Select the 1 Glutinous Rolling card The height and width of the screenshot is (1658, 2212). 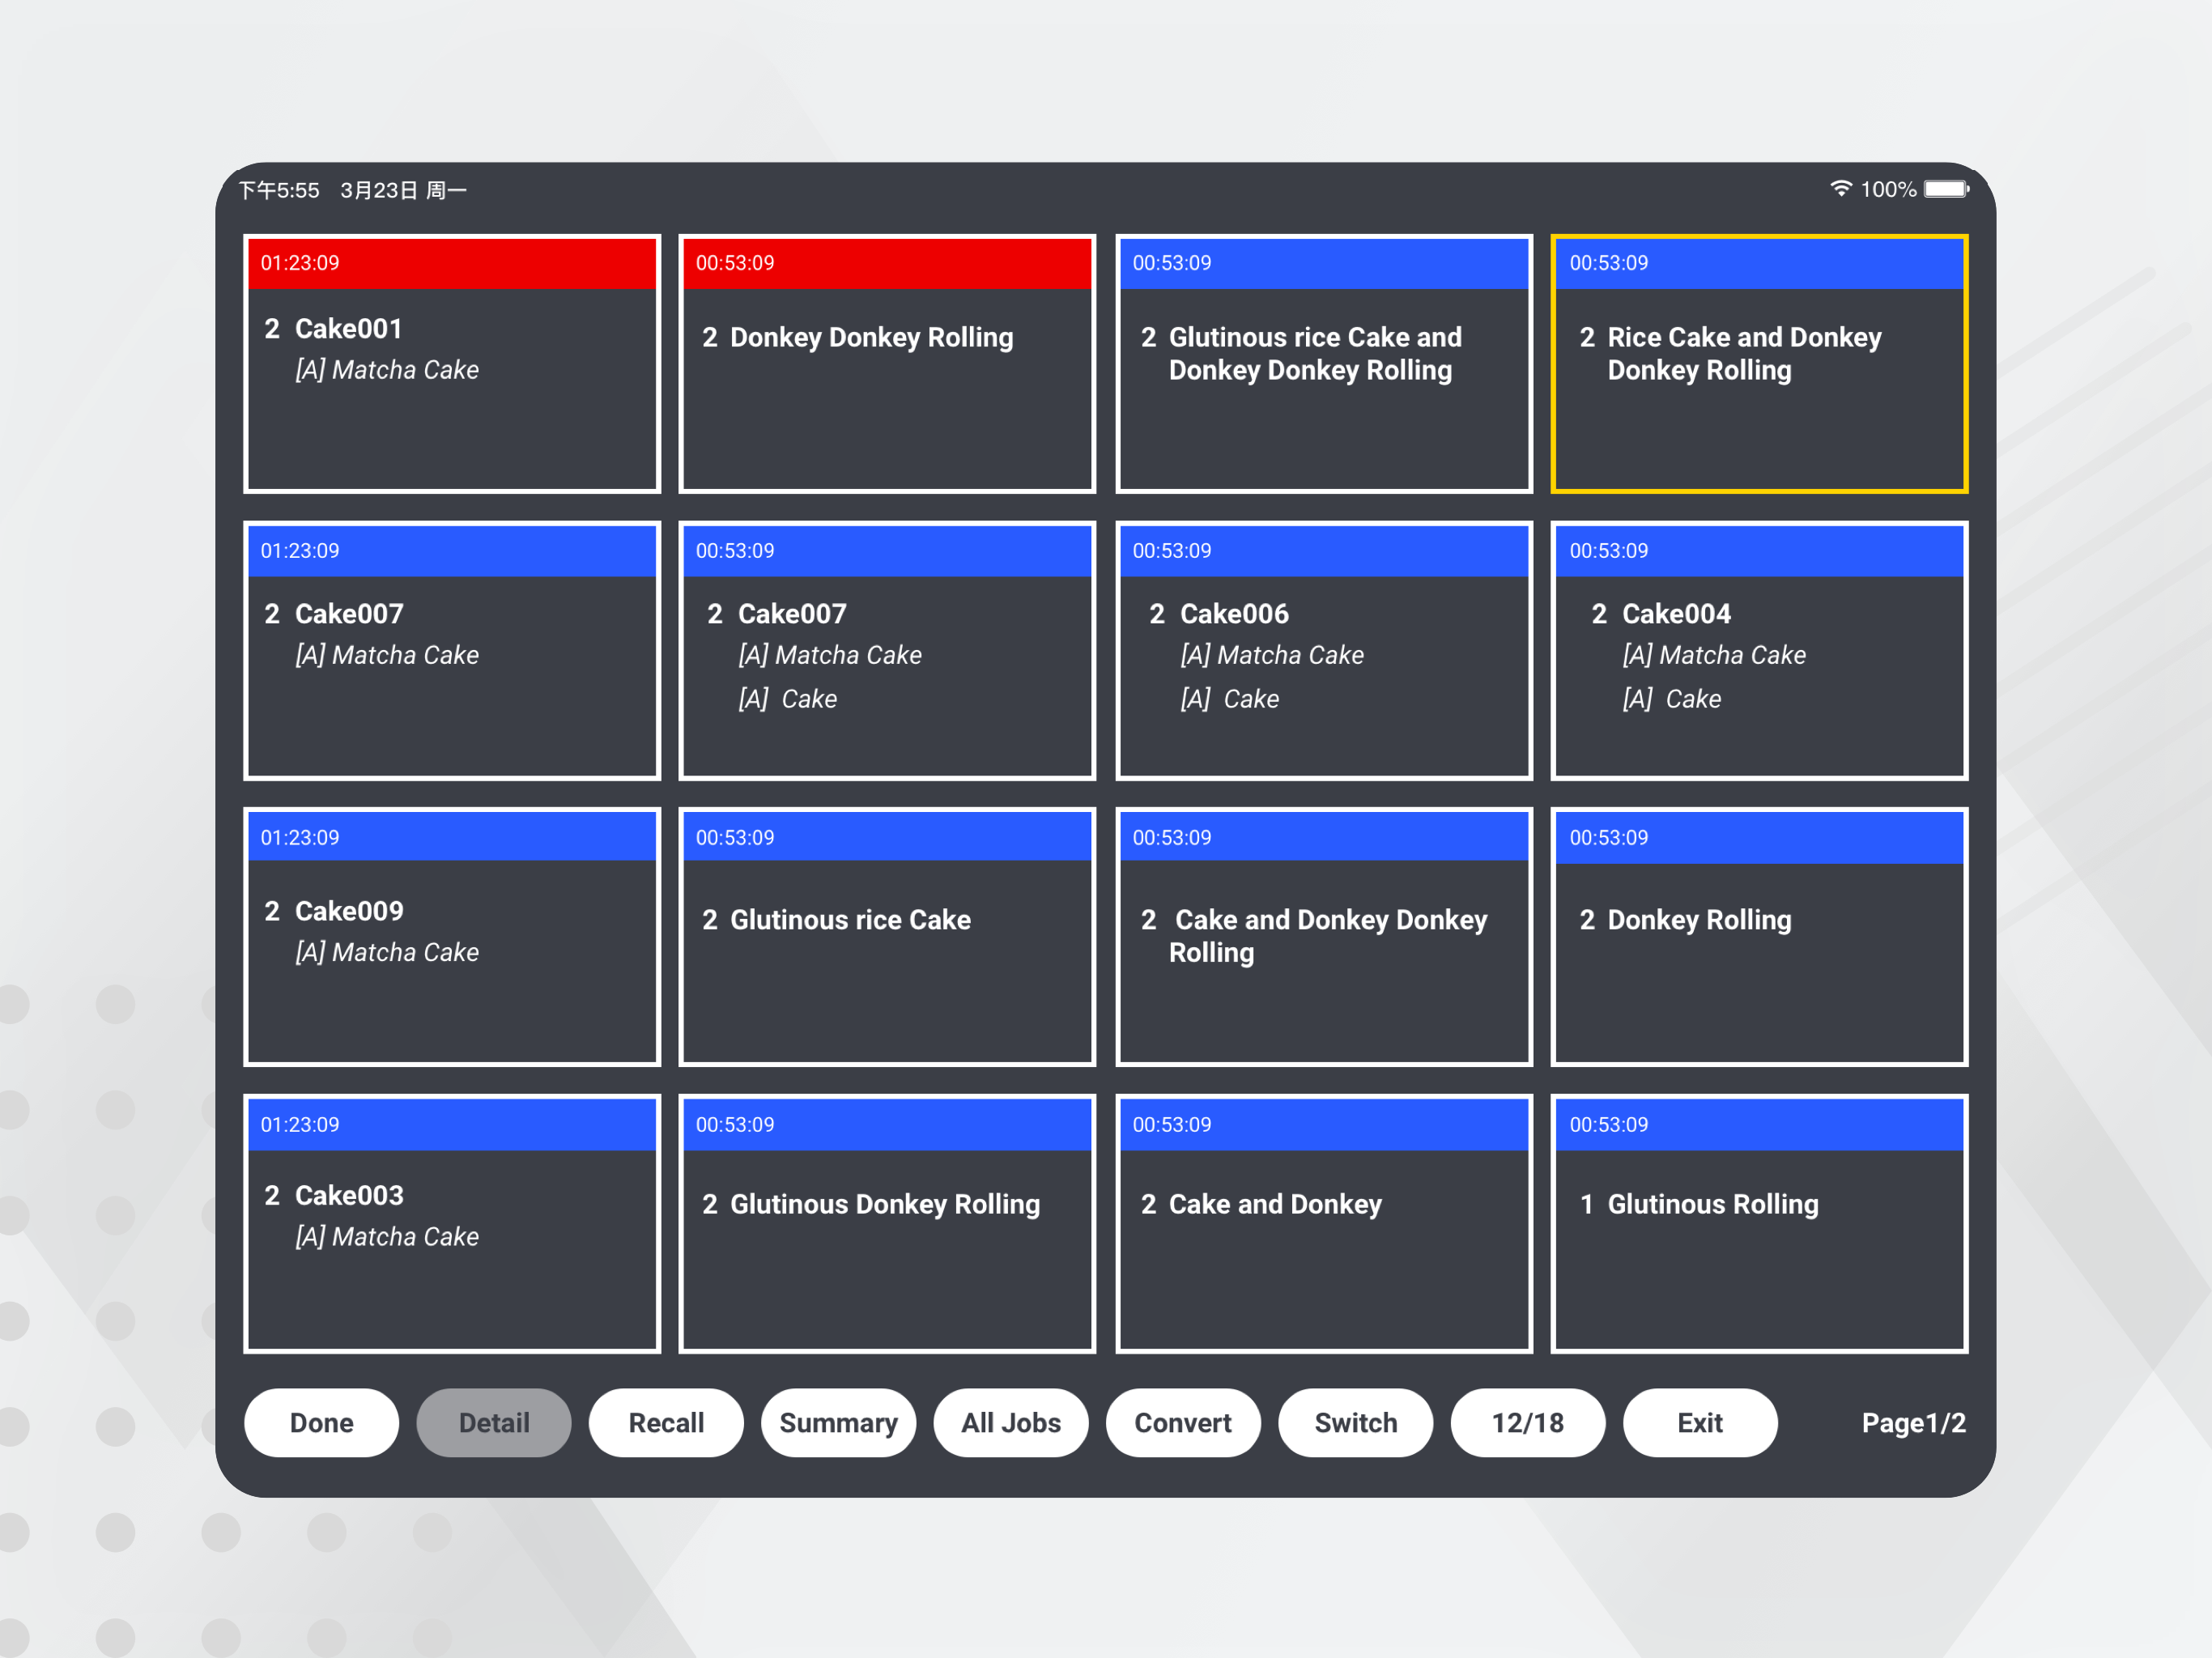pos(1760,1223)
